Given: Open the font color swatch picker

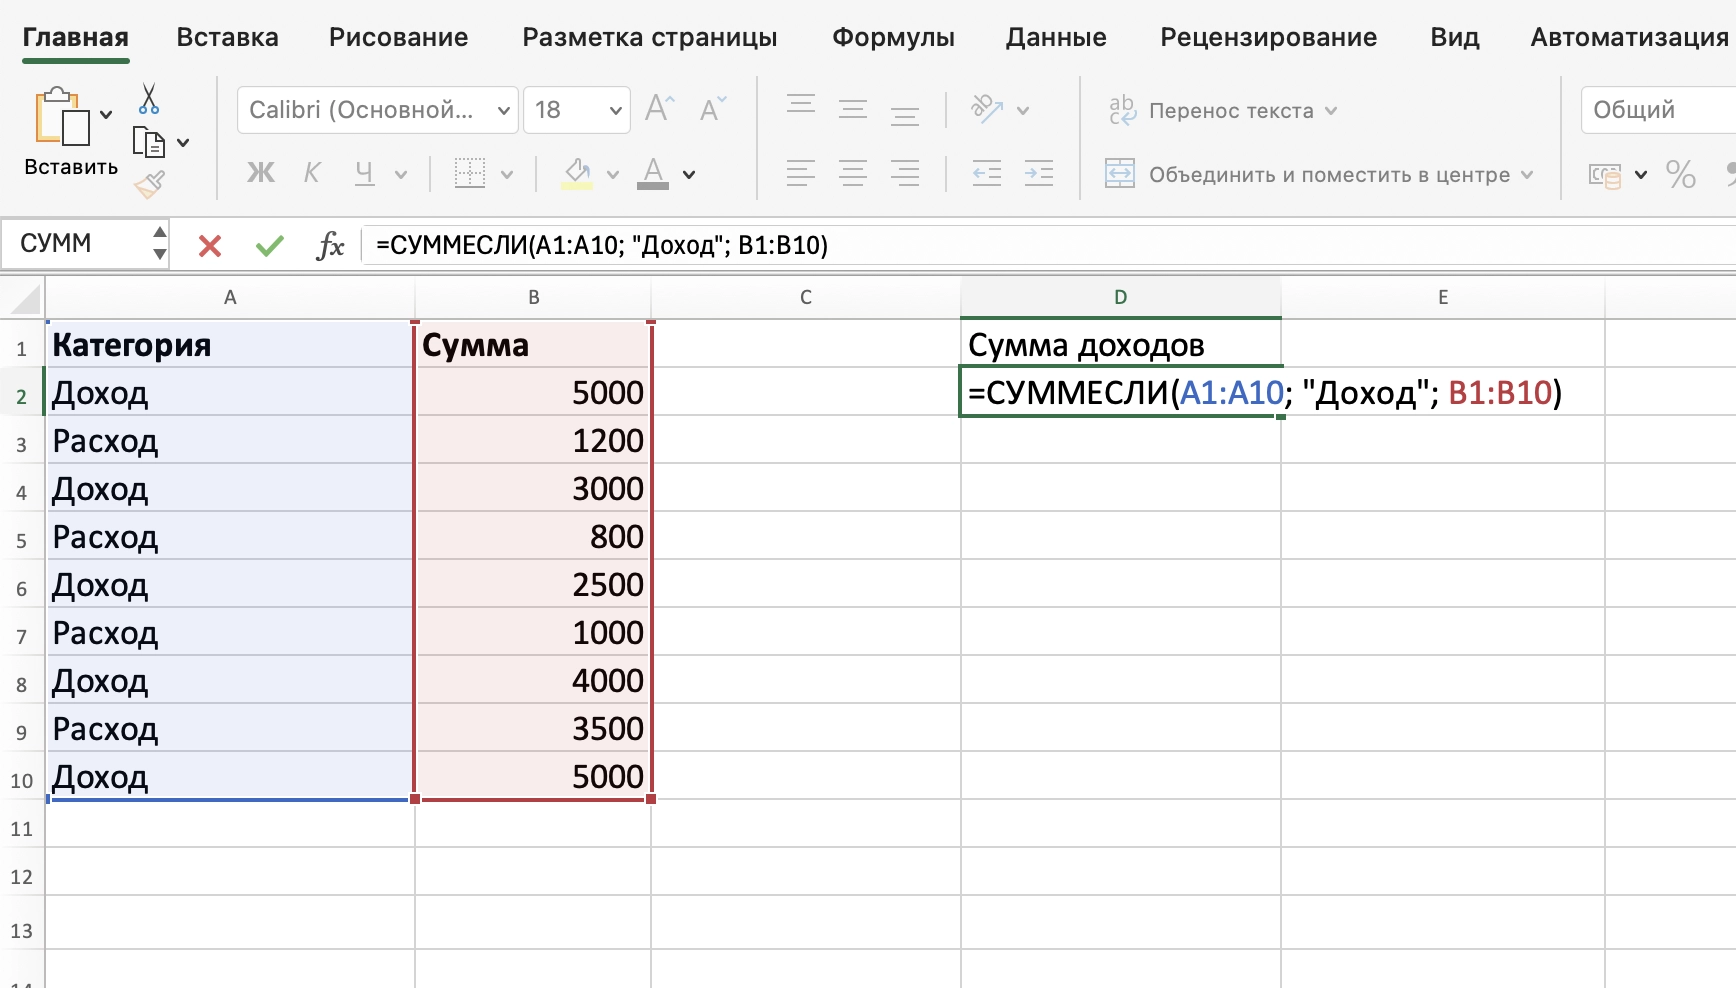Looking at the screenshot, I should (x=688, y=175).
